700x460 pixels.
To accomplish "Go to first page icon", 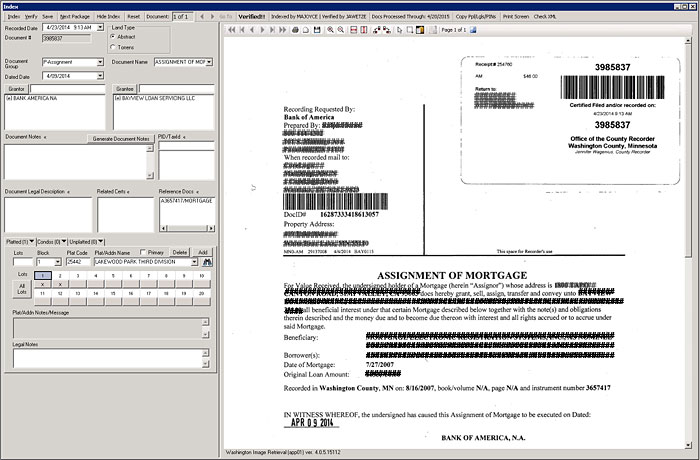I will pos(242,30).
